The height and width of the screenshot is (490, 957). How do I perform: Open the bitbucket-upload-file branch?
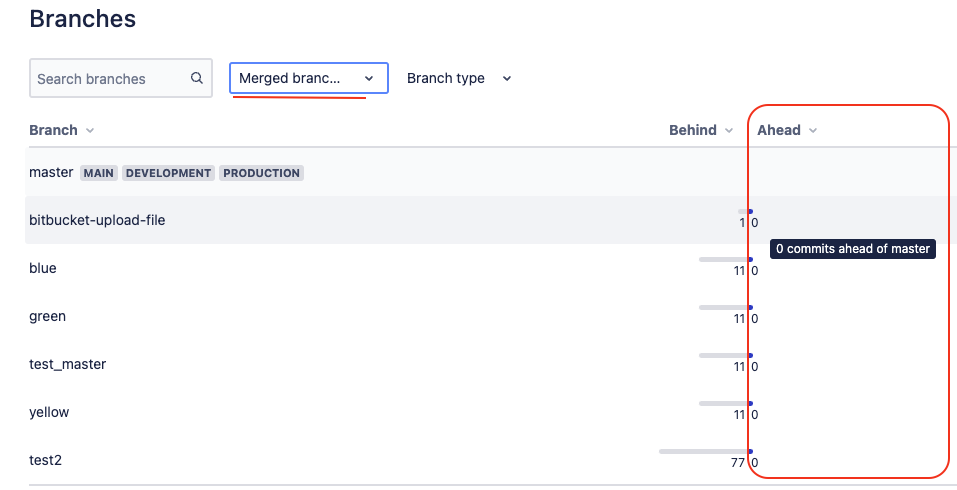pos(97,220)
